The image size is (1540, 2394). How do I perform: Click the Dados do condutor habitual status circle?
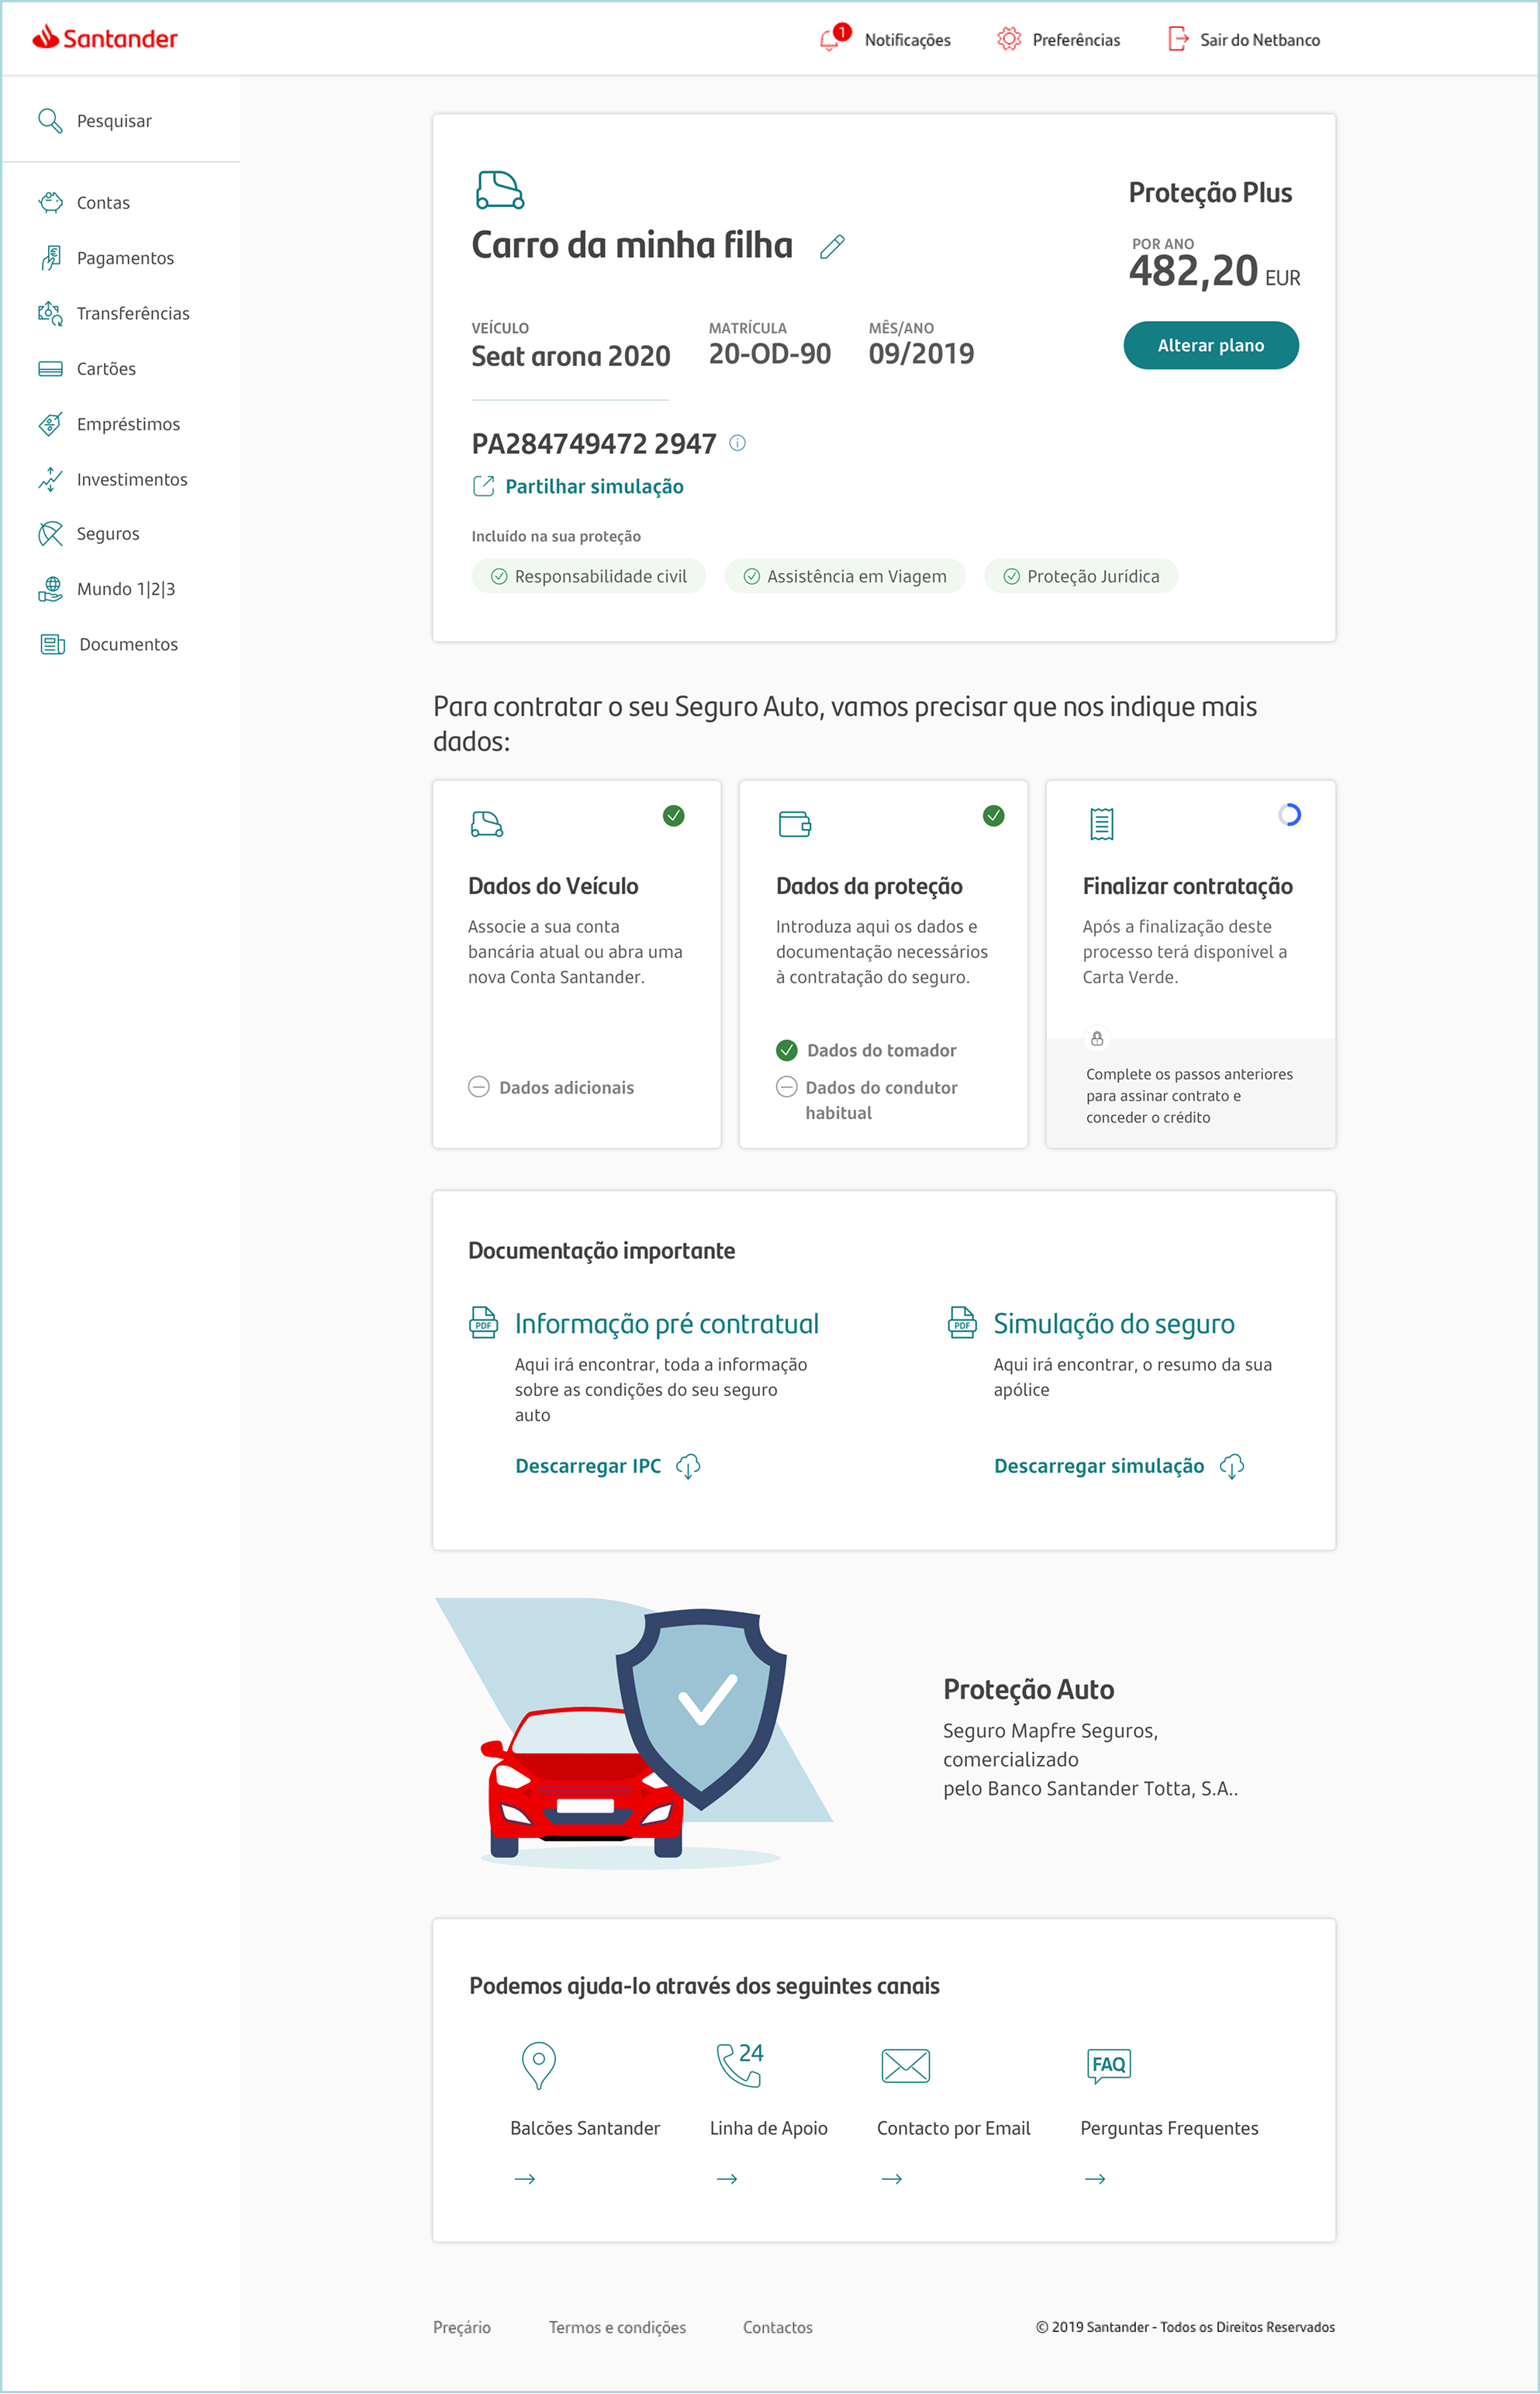[x=787, y=1087]
